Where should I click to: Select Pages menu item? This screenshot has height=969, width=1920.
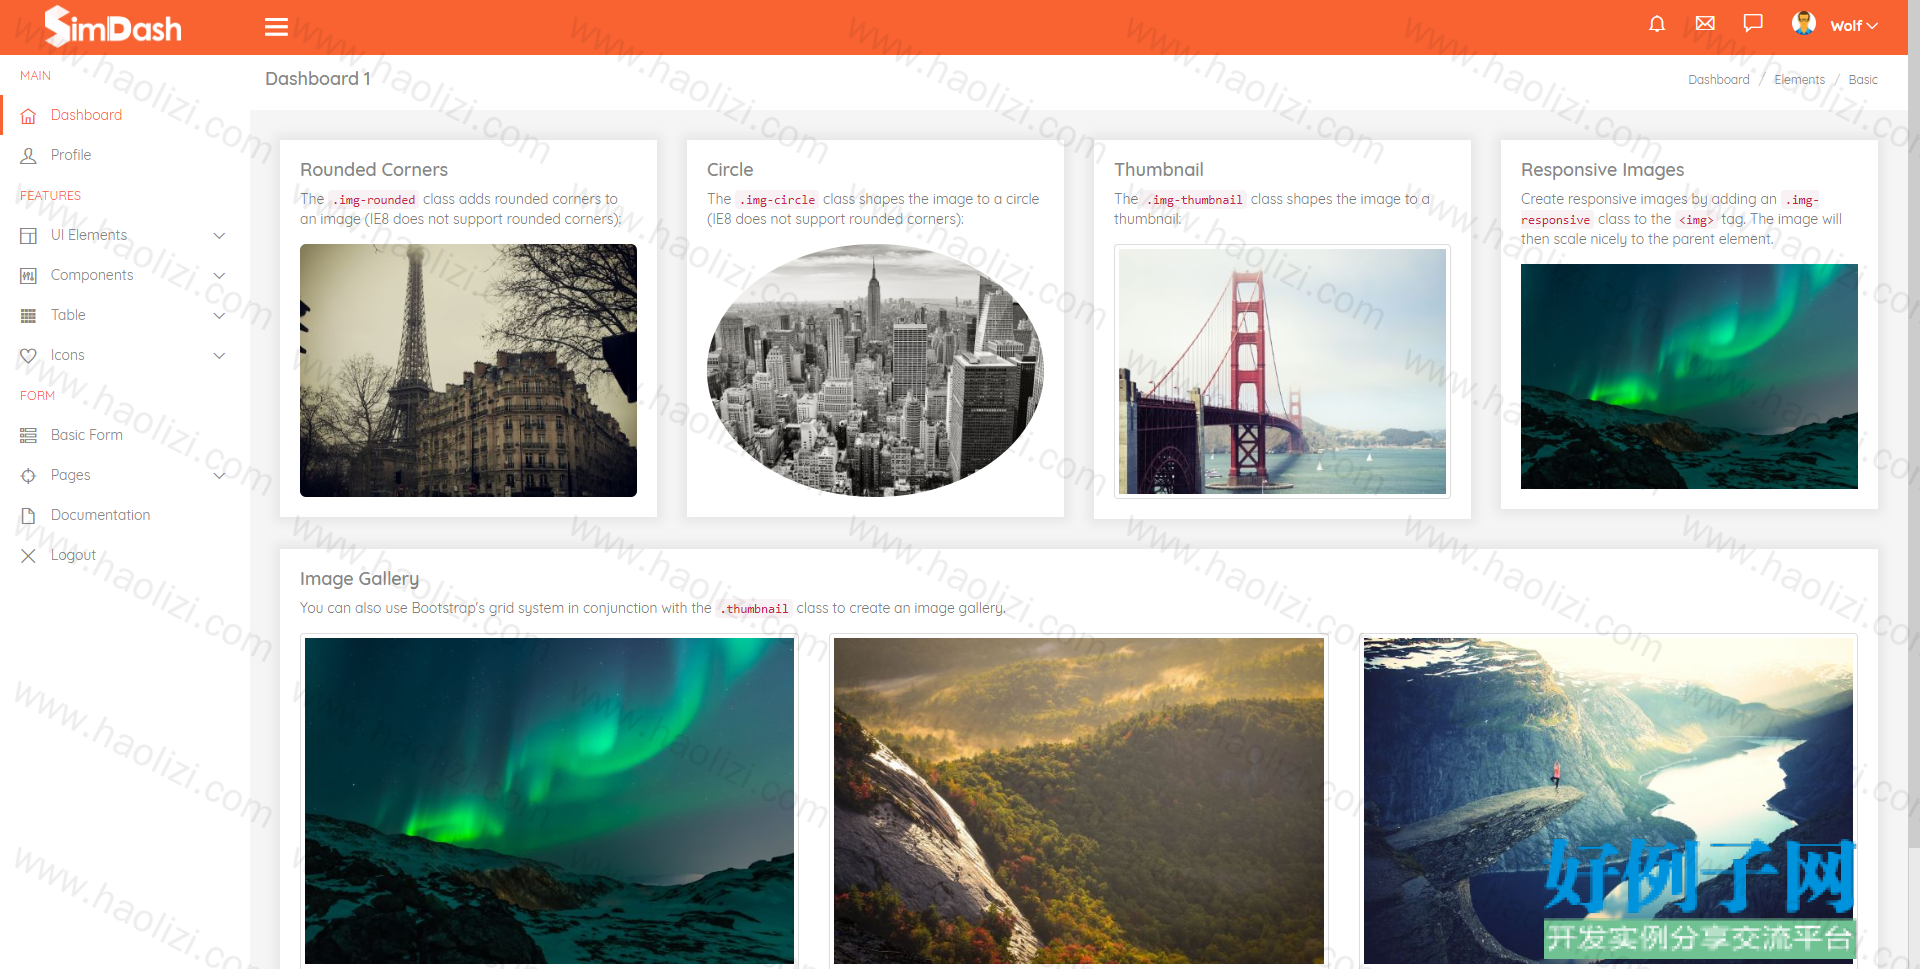point(71,475)
